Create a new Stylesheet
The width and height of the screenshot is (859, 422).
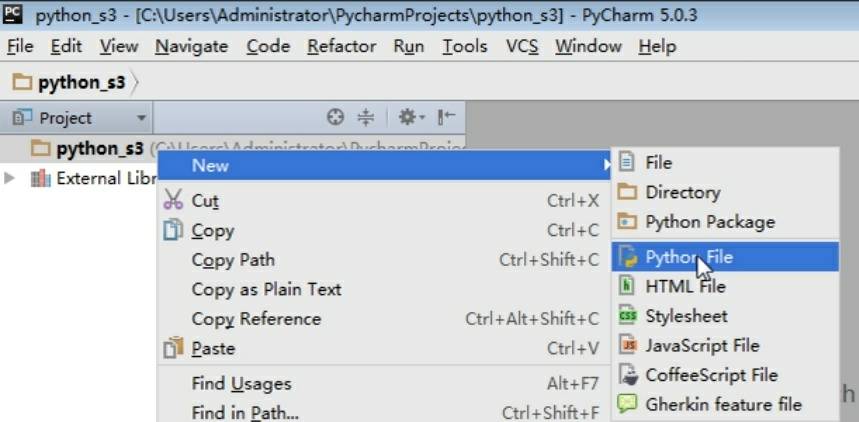tap(686, 316)
